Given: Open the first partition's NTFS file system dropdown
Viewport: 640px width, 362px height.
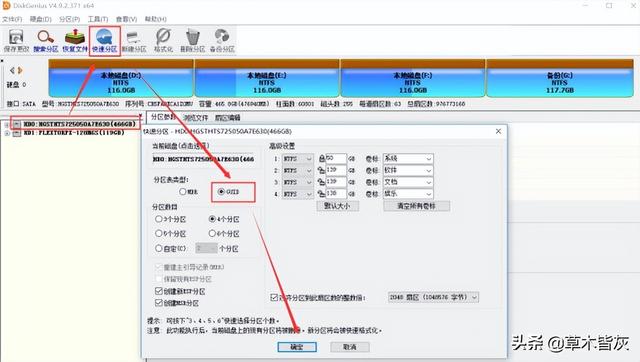Looking at the screenshot, I should point(298,158).
